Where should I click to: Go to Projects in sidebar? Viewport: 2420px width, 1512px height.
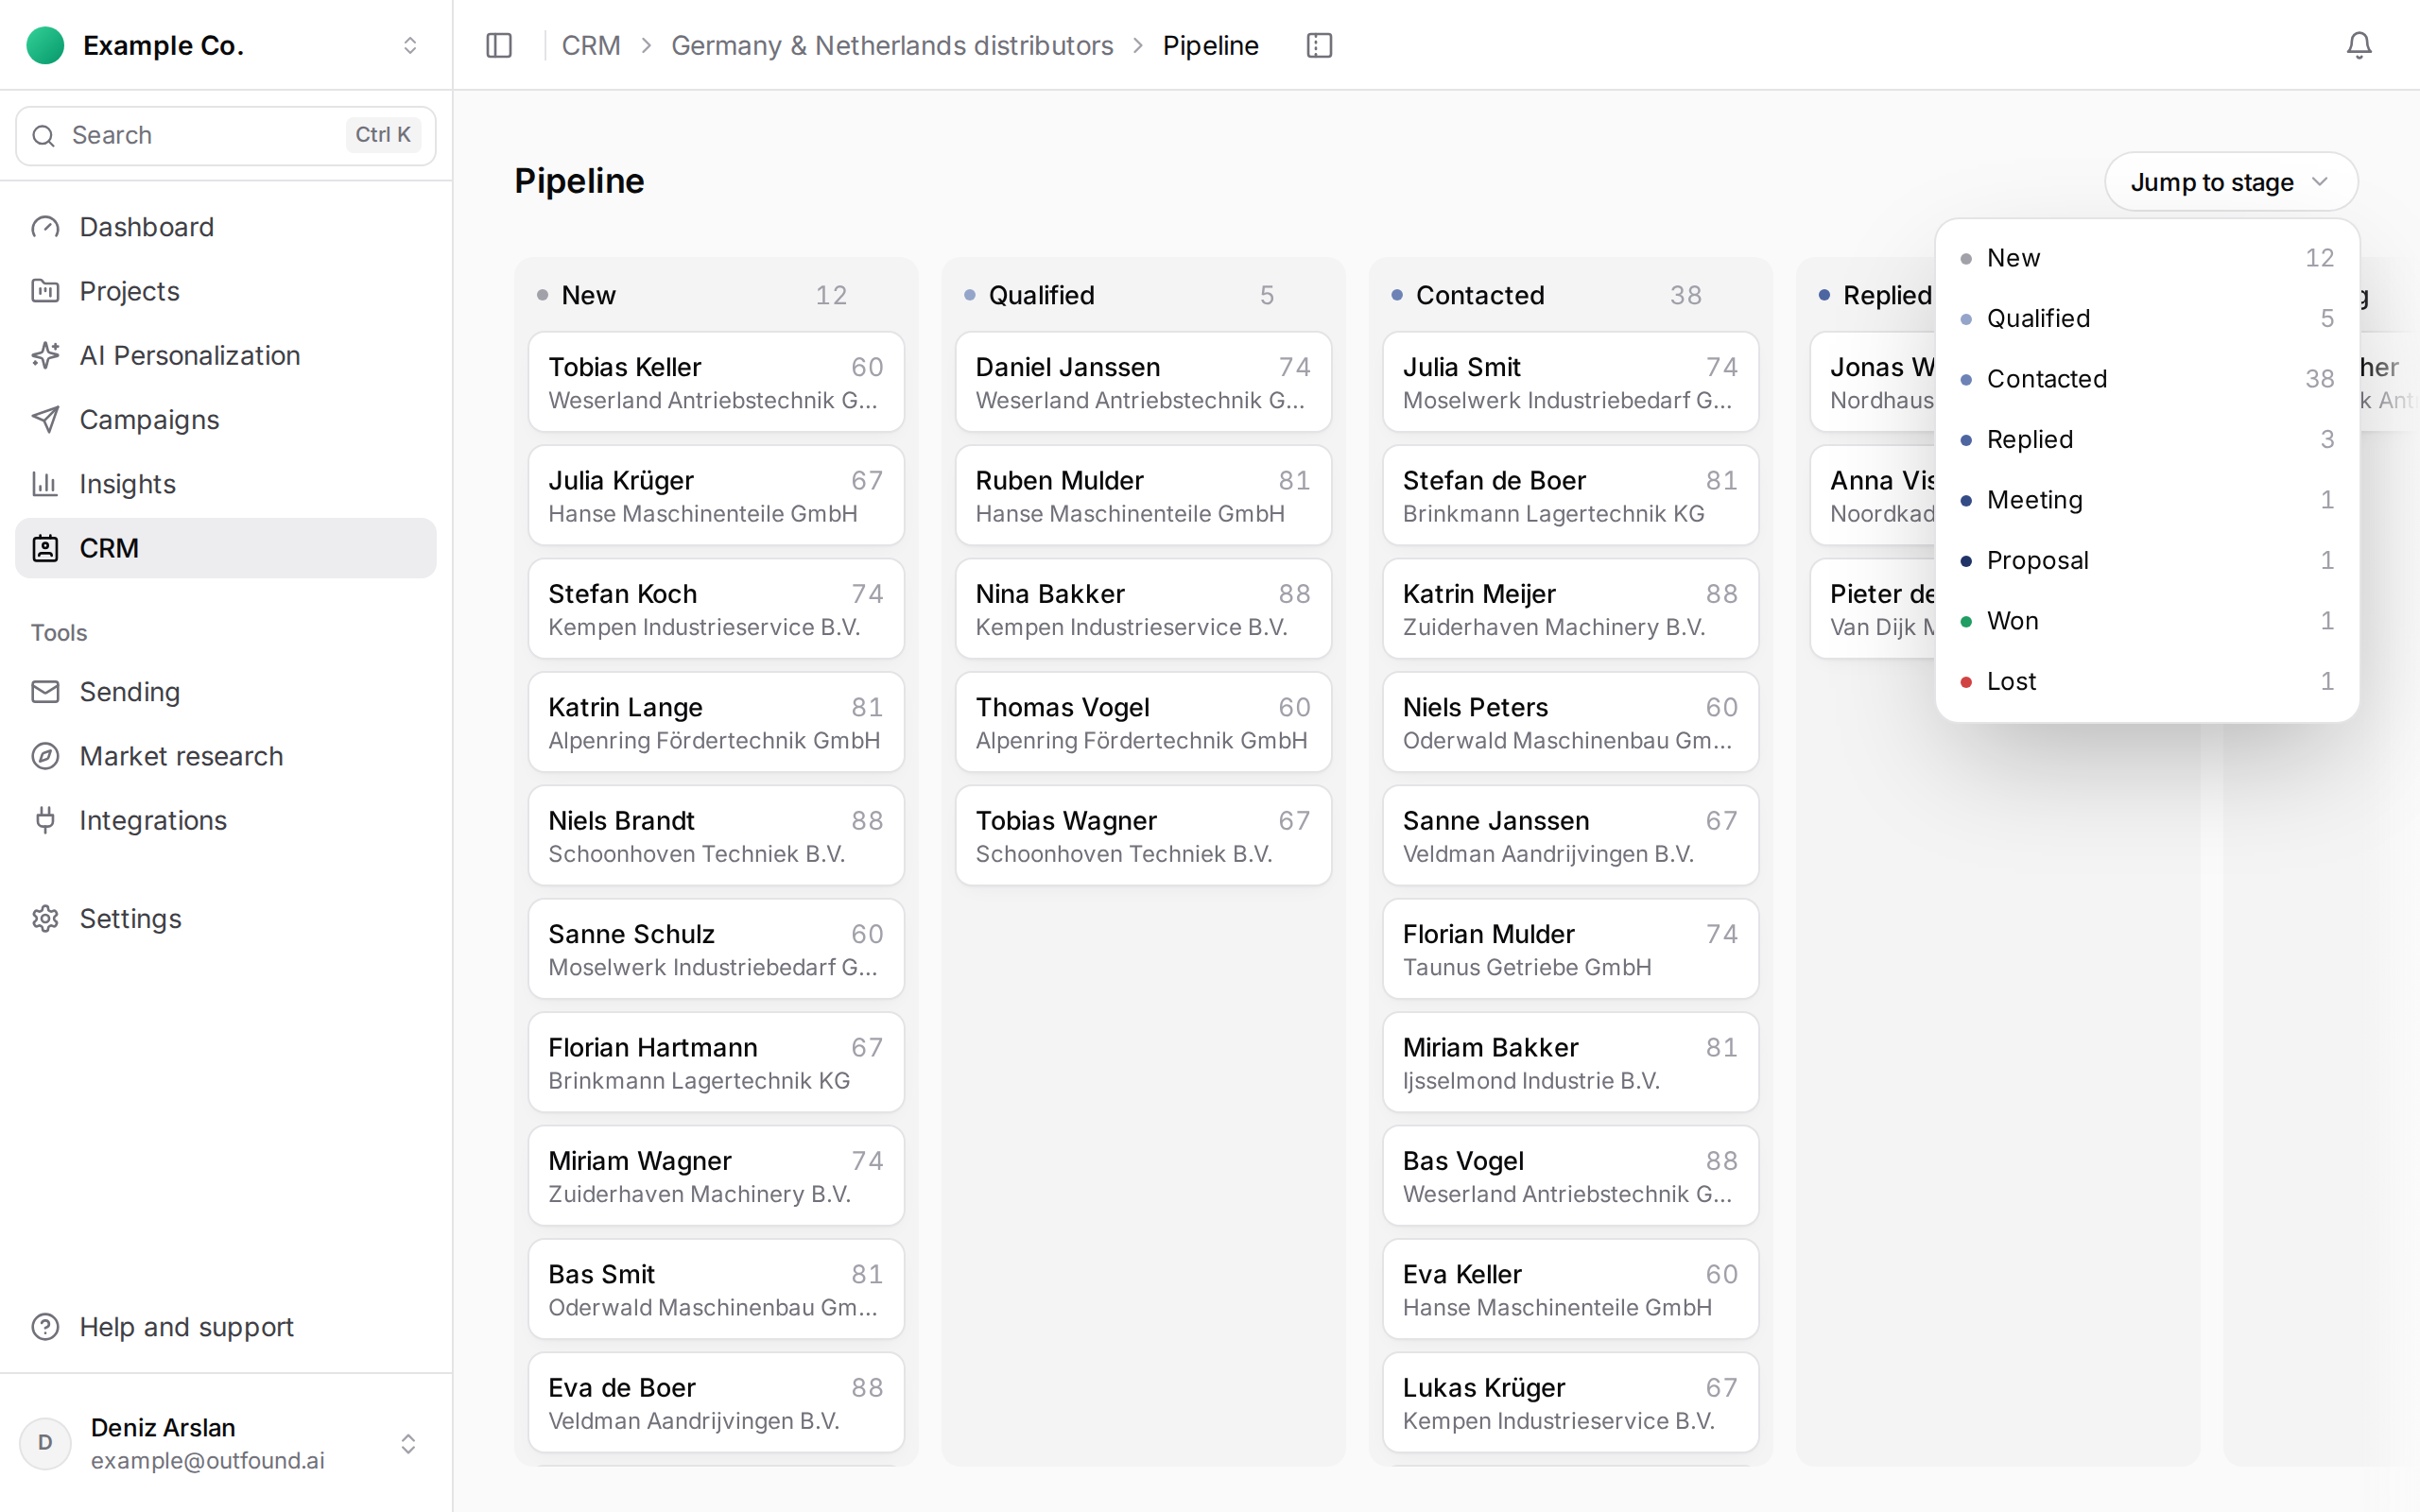(x=226, y=291)
